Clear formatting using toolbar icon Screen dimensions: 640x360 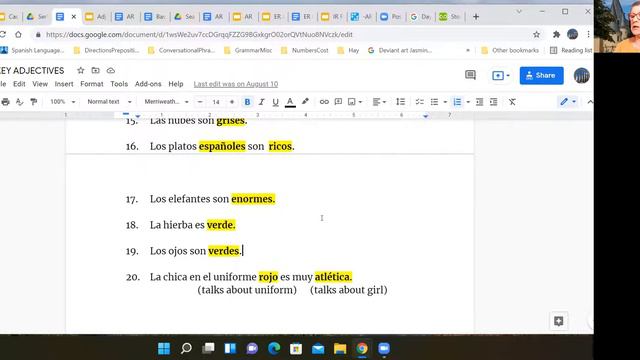512,102
